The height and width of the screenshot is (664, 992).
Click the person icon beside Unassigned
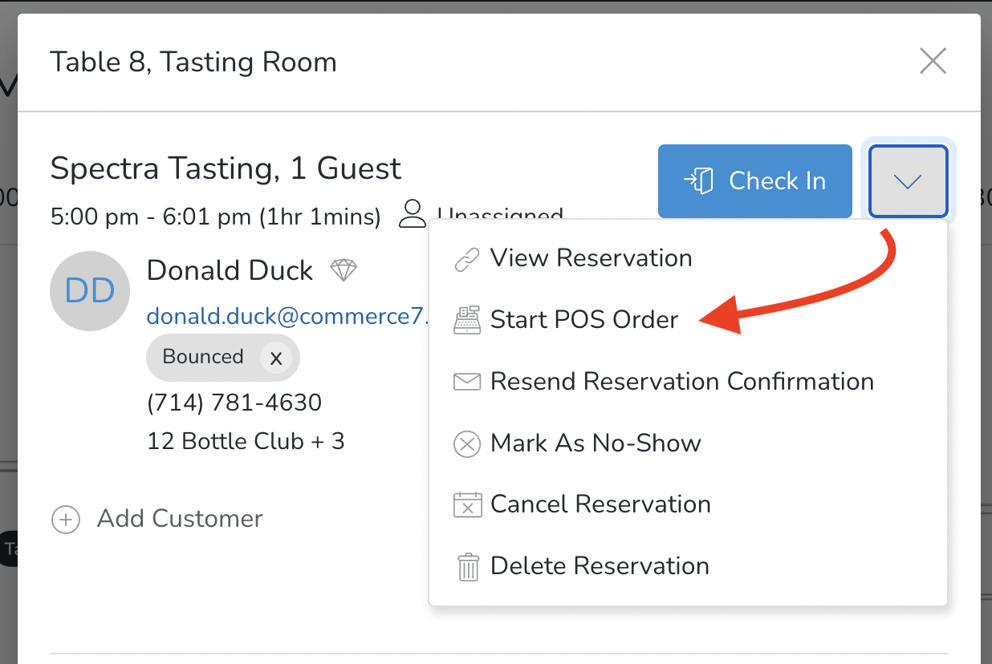point(412,214)
